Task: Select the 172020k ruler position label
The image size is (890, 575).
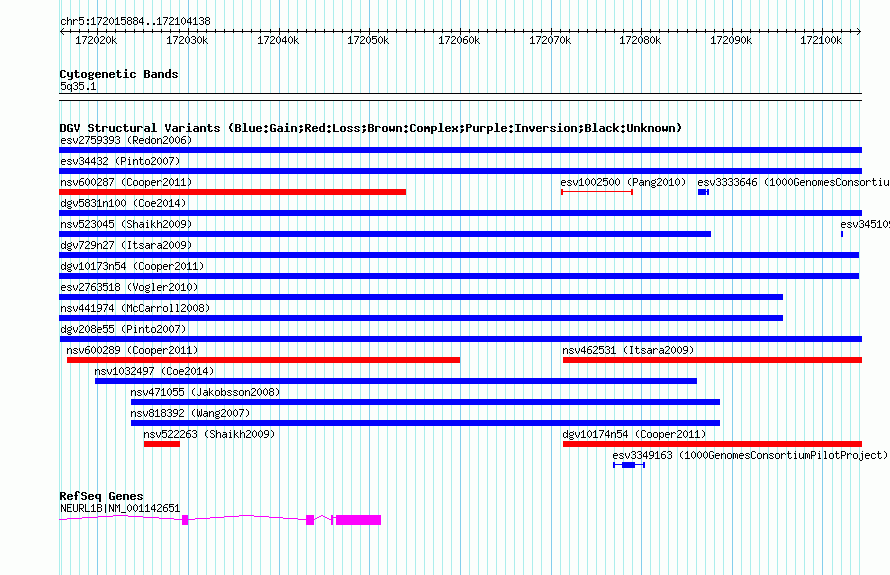Action: point(96,41)
